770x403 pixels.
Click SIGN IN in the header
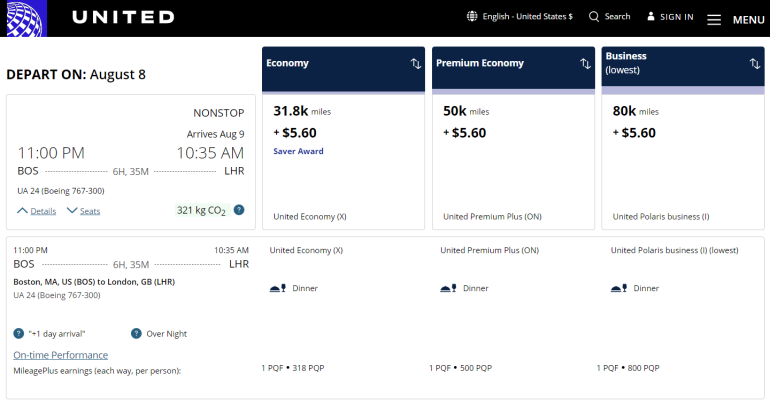pyautogui.click(x=676, y=17)
